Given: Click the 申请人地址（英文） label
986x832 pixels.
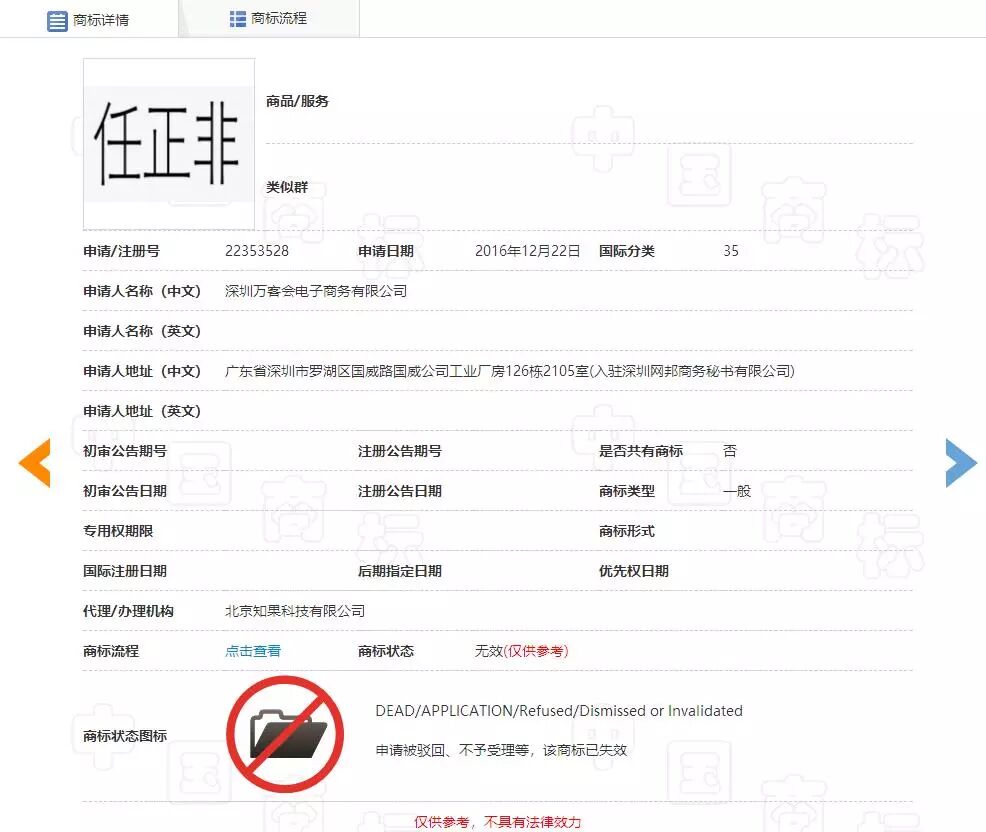Looking at the screenshot, I should tap(142, 411).
